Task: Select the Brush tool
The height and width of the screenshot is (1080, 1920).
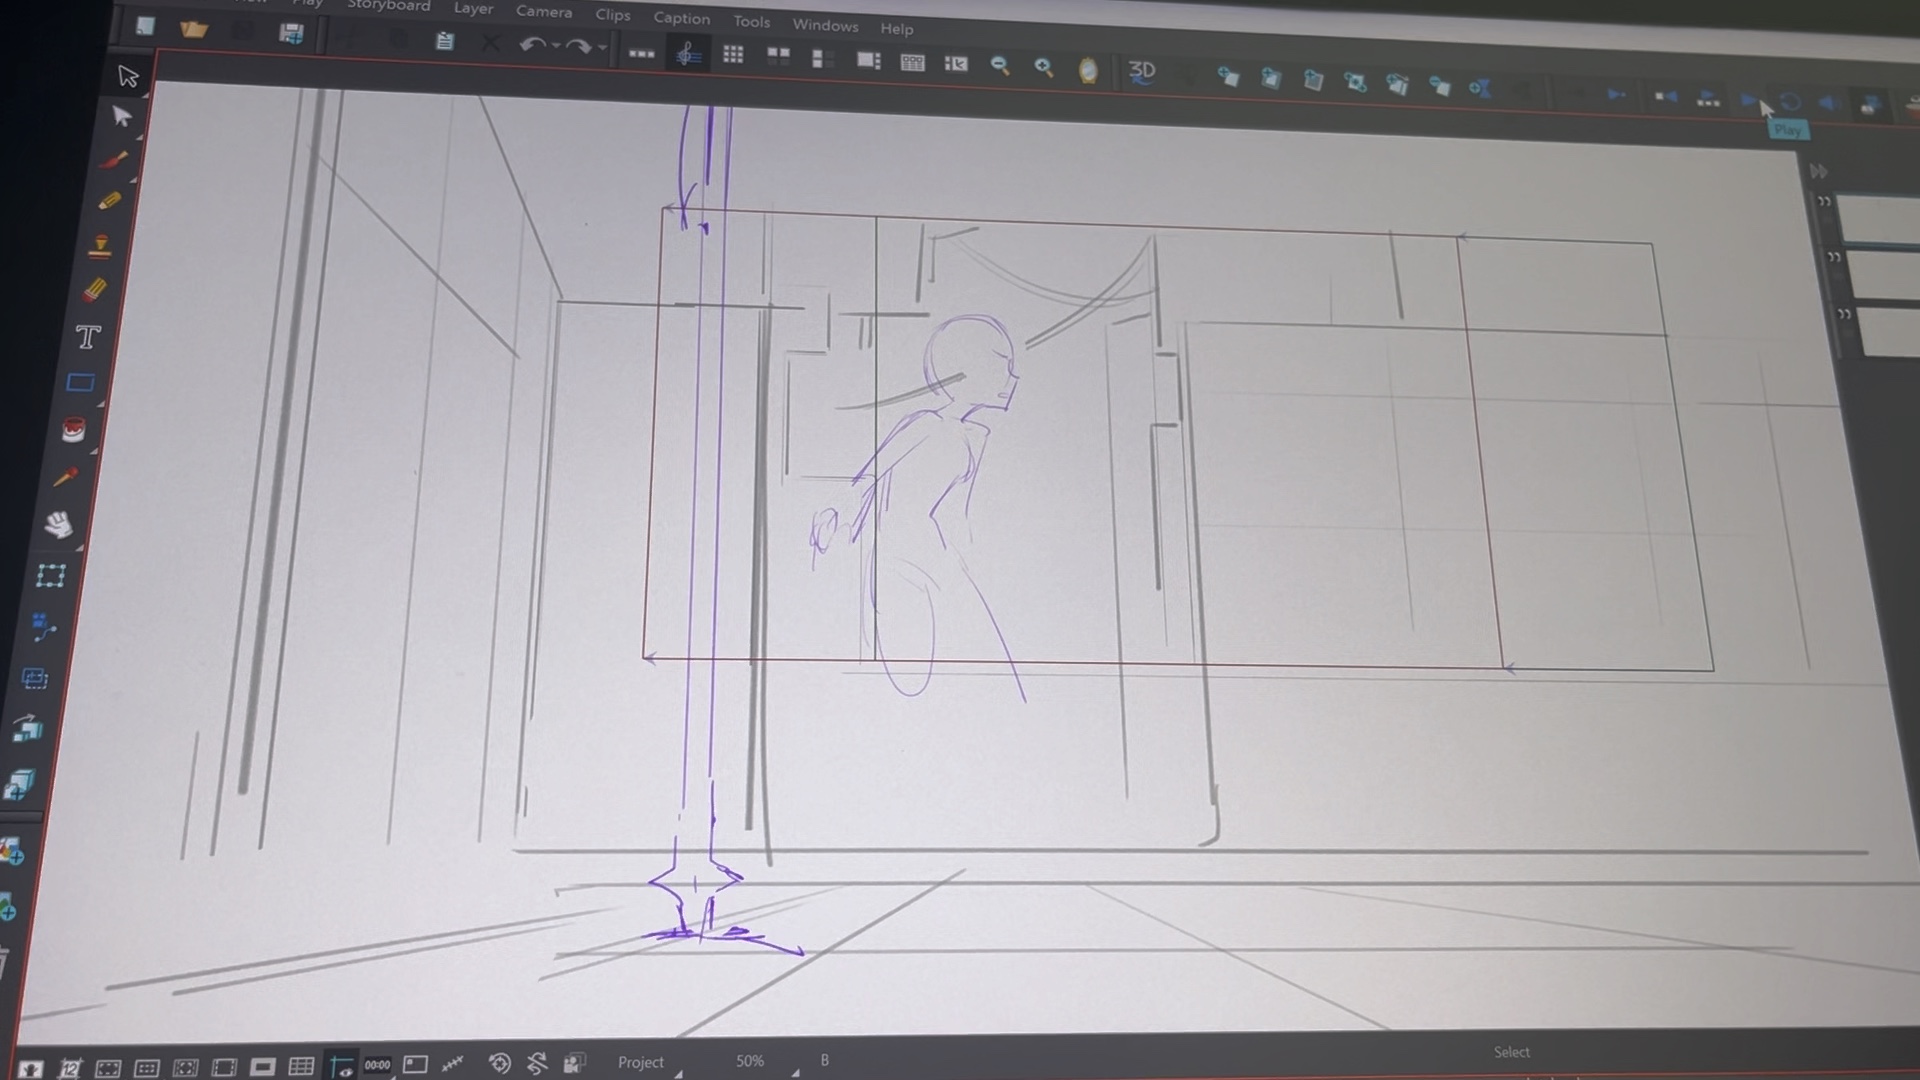Action: pos(114,160)
